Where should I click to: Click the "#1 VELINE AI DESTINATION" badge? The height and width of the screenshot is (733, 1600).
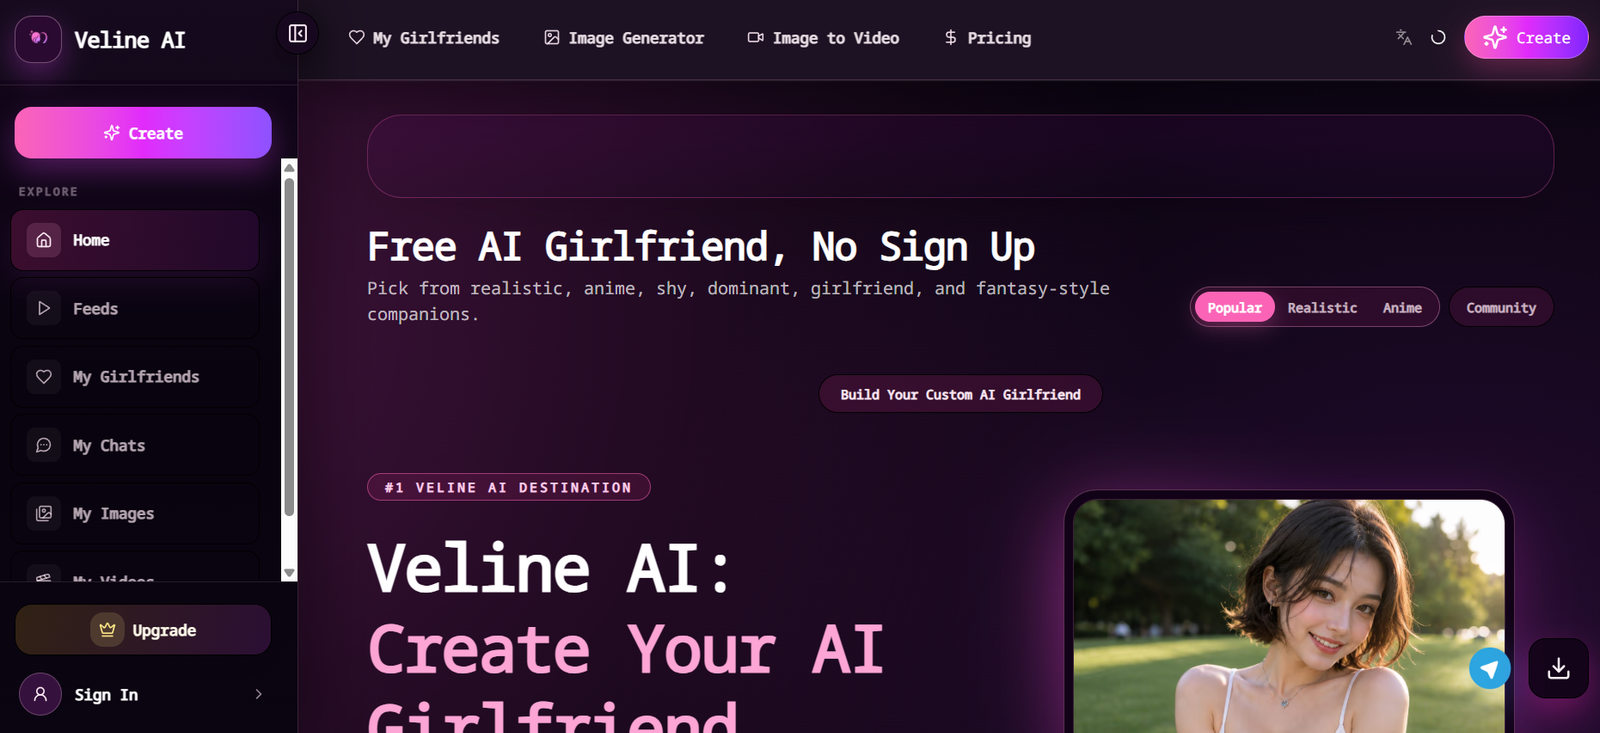(x=509, y=487)
